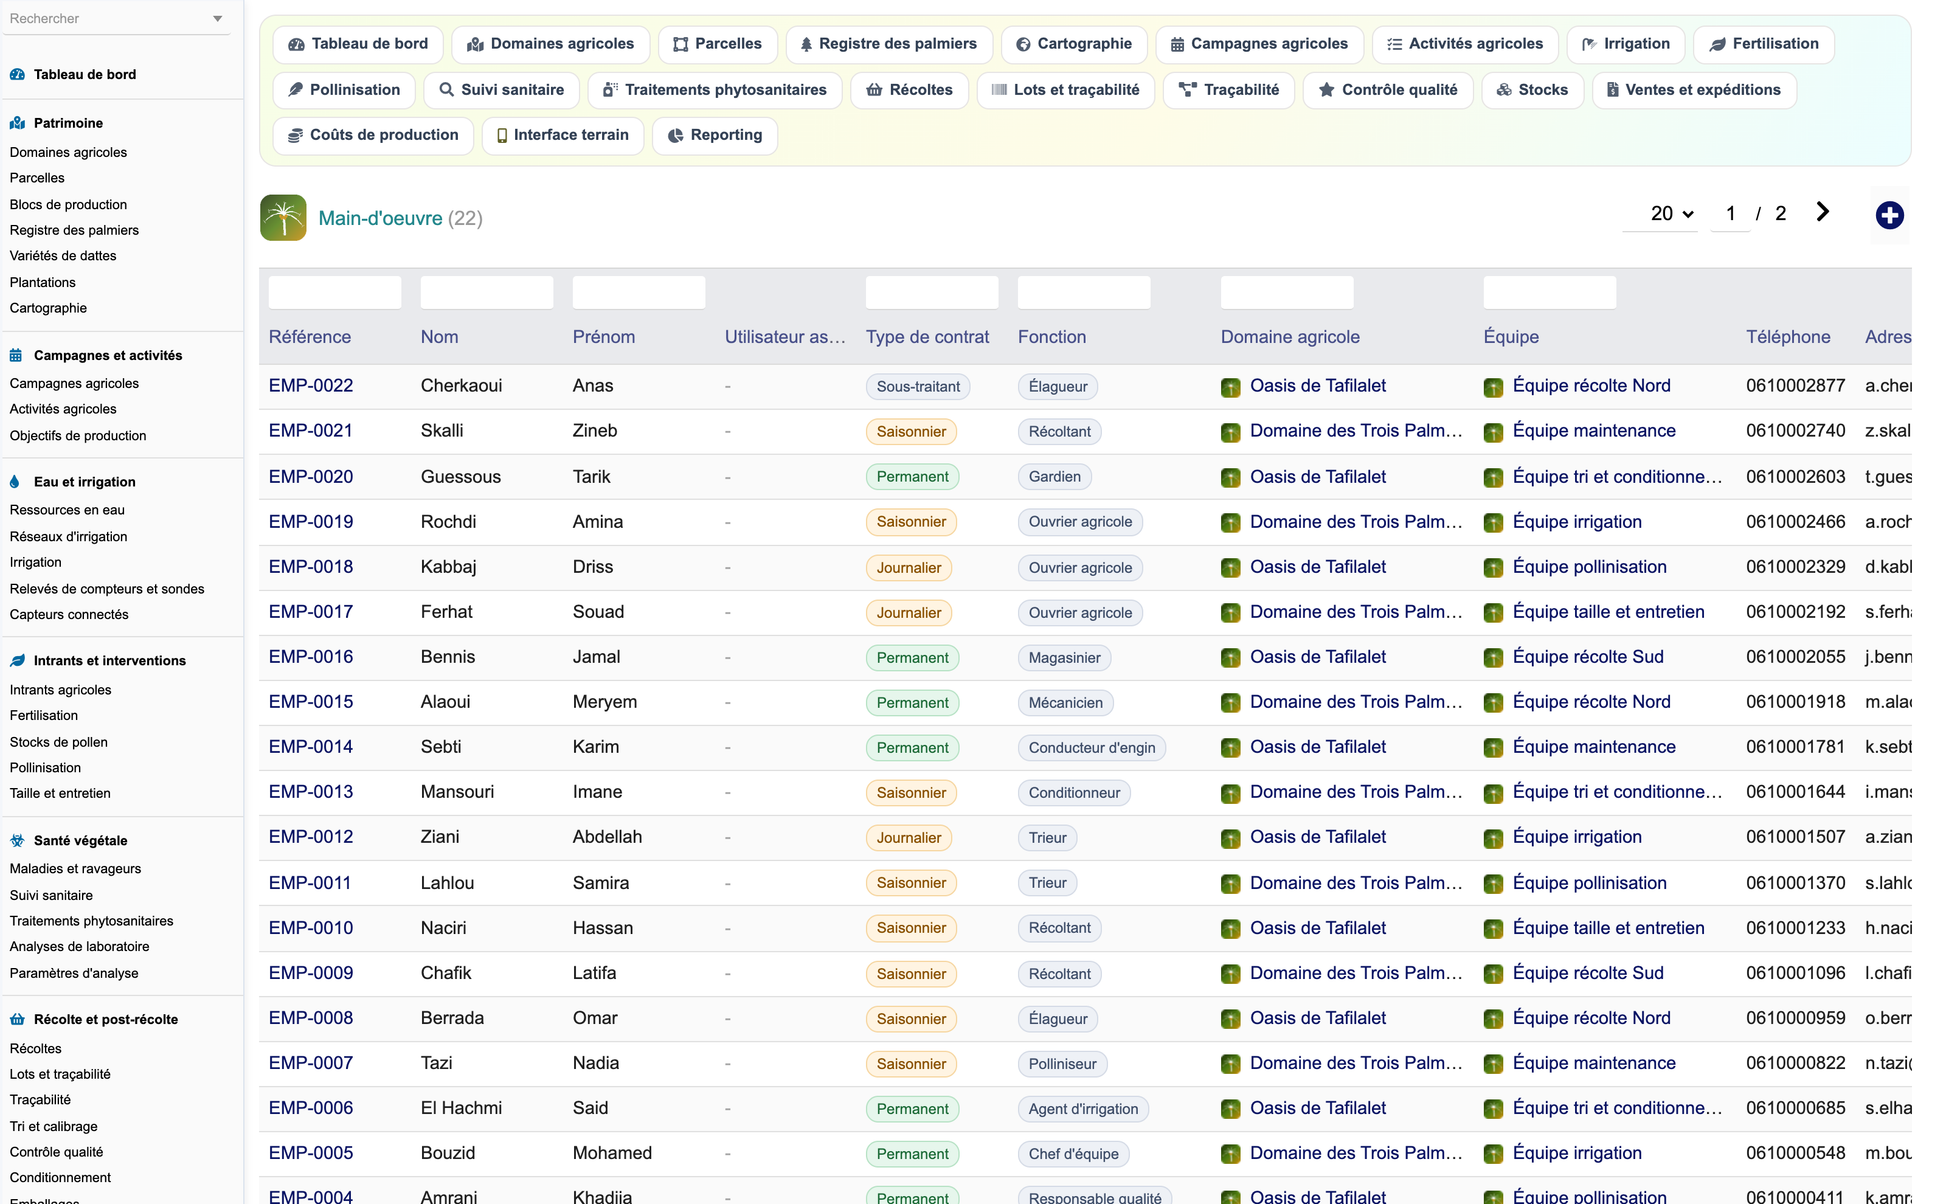
Task: Go to next page with chevron arrow
Action: (x=1822, y=212)
